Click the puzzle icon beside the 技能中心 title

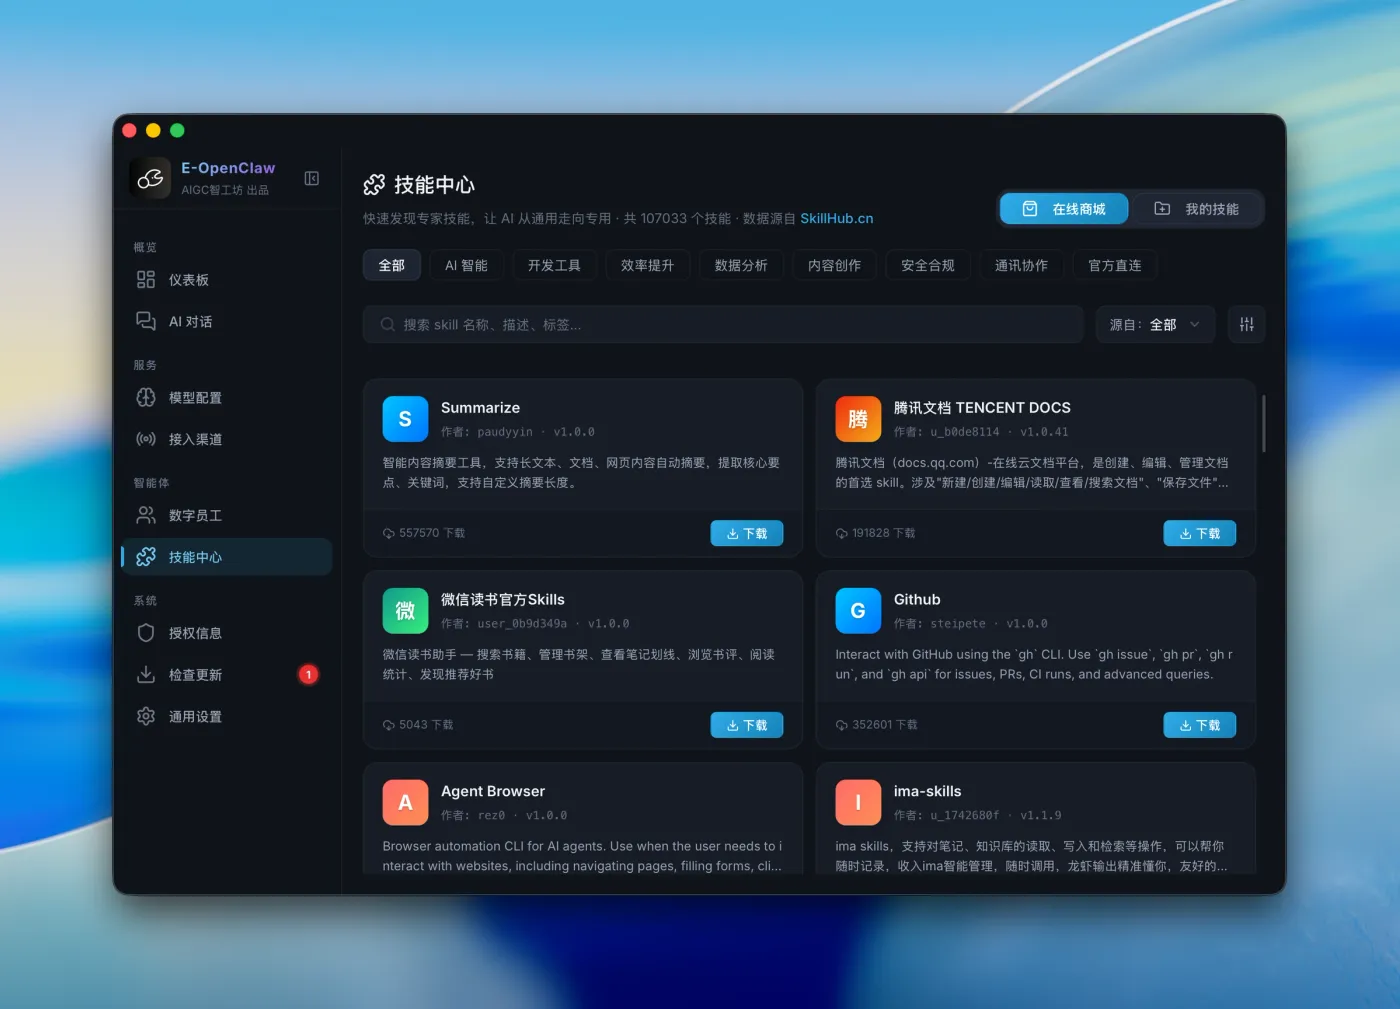point(374,185)
